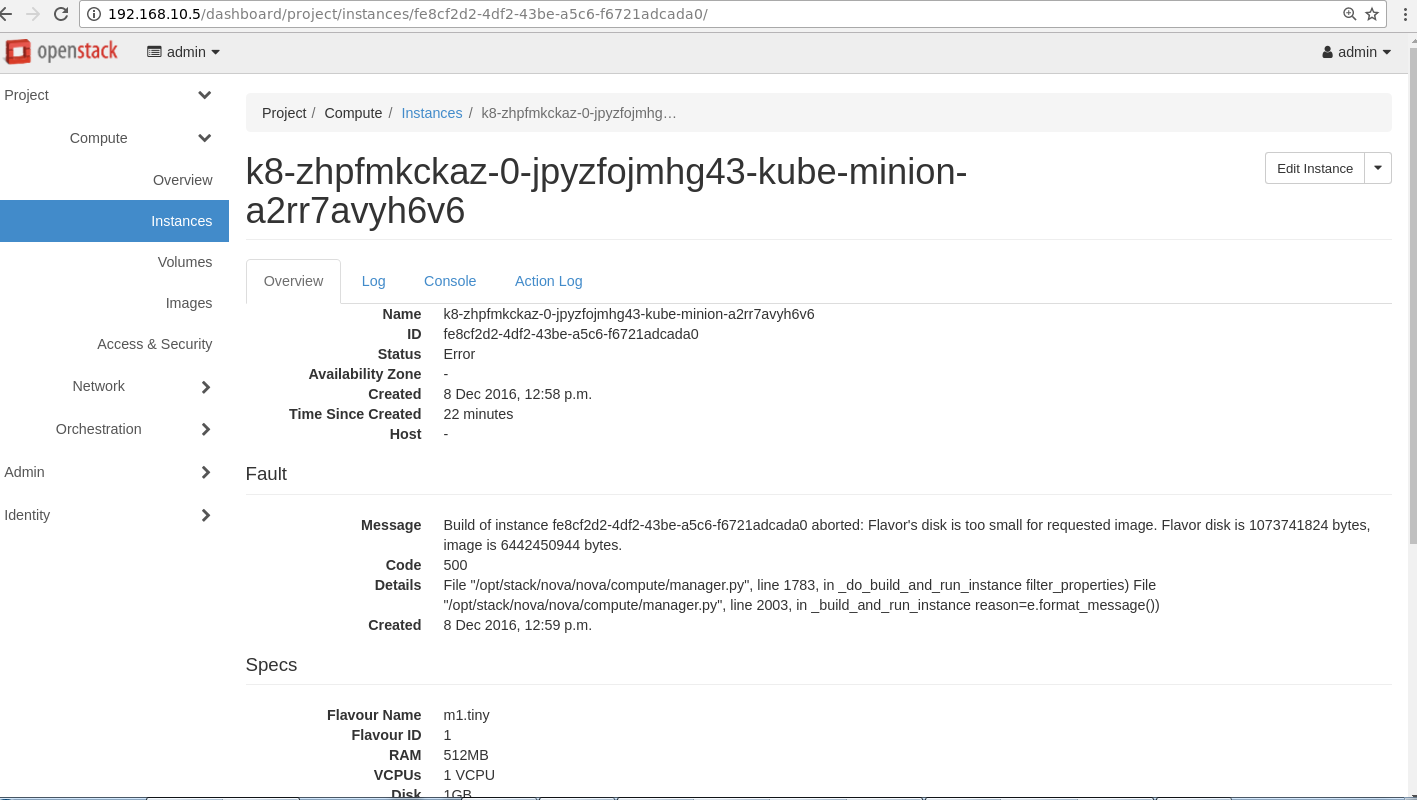
Task: Click the instance created date 12:58 p.m.
Action: pyautogui.click(x=518, y=394)
